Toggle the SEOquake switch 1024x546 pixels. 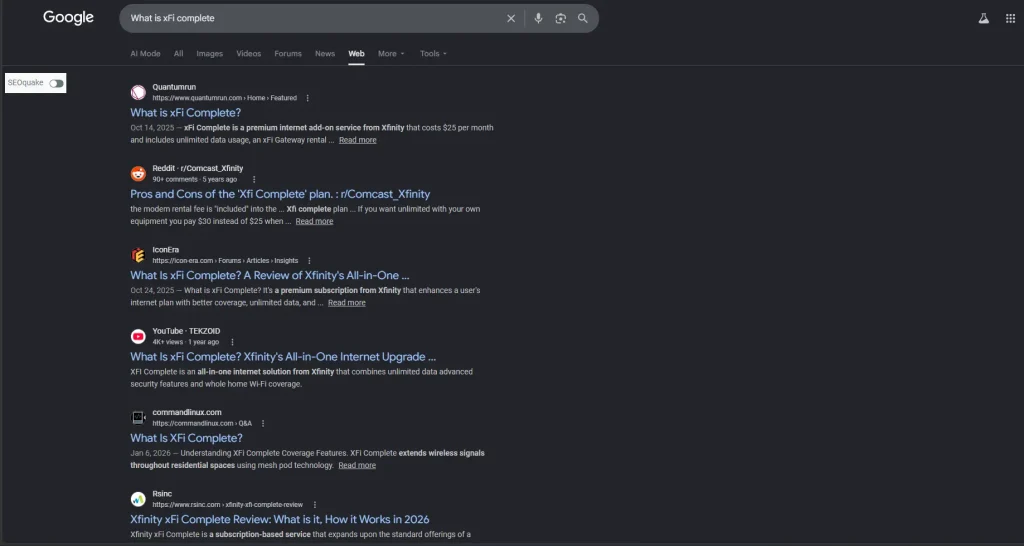(56, 83)
